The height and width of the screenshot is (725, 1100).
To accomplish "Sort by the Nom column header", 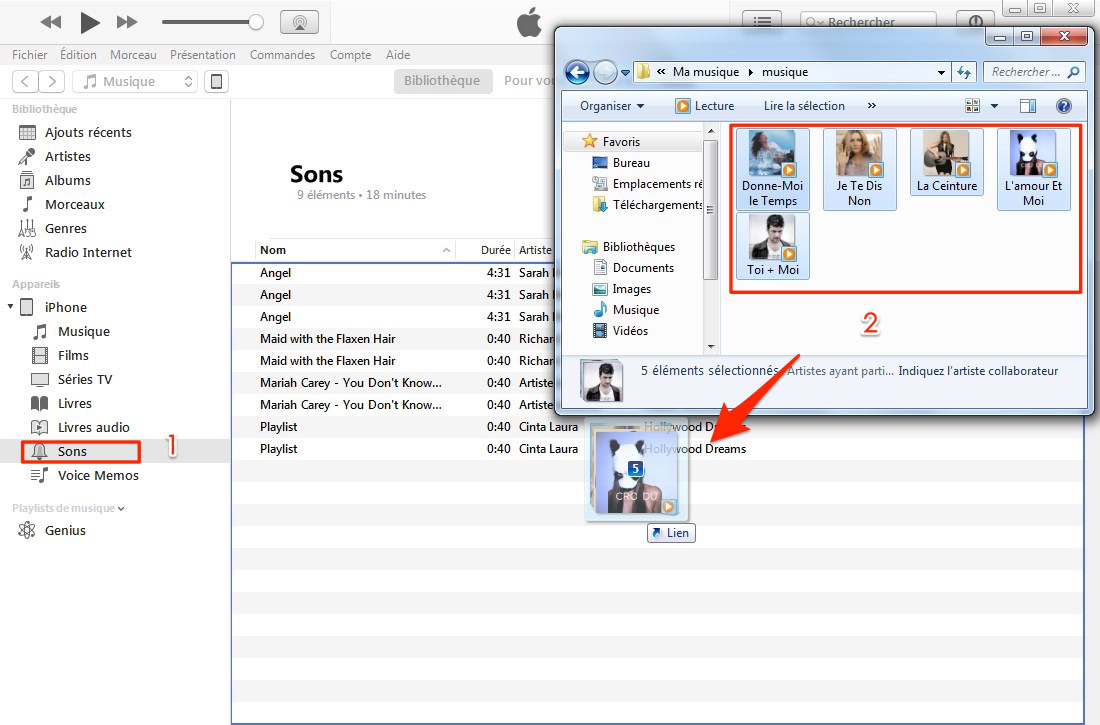I will coord(354,250).
